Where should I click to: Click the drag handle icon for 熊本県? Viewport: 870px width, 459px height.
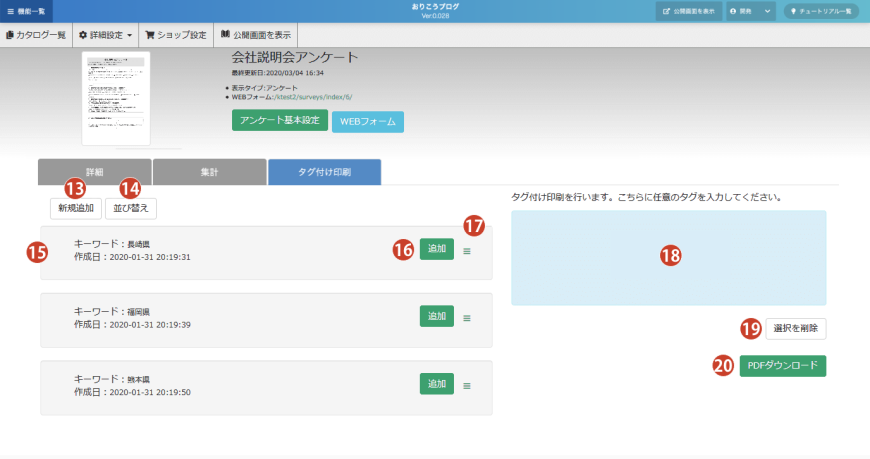[467, 385]
